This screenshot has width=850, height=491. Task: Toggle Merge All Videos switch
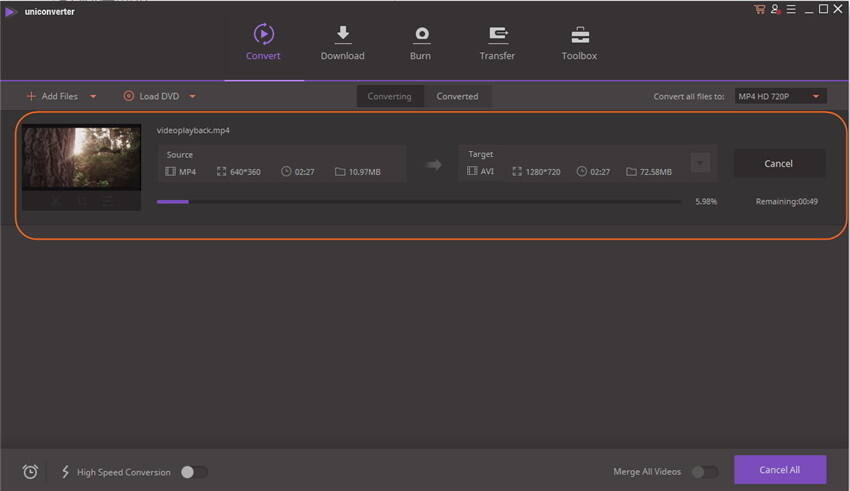coord(705,472)
